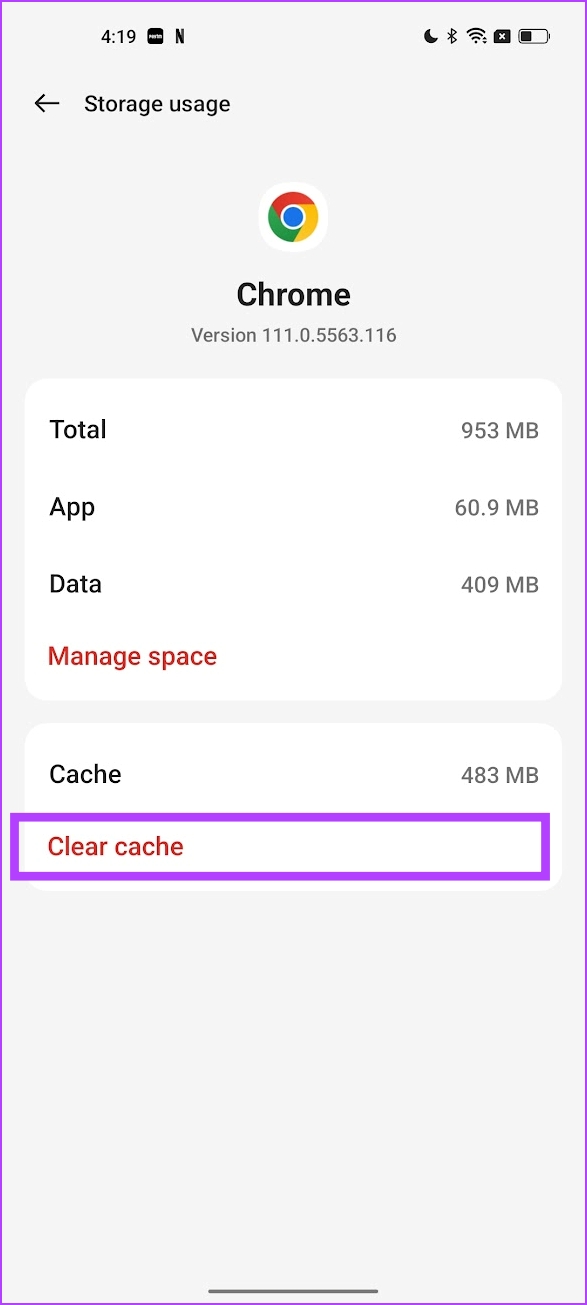
Task: Tap the Netflix notification icon in status bar
Action: pos(180,37)
